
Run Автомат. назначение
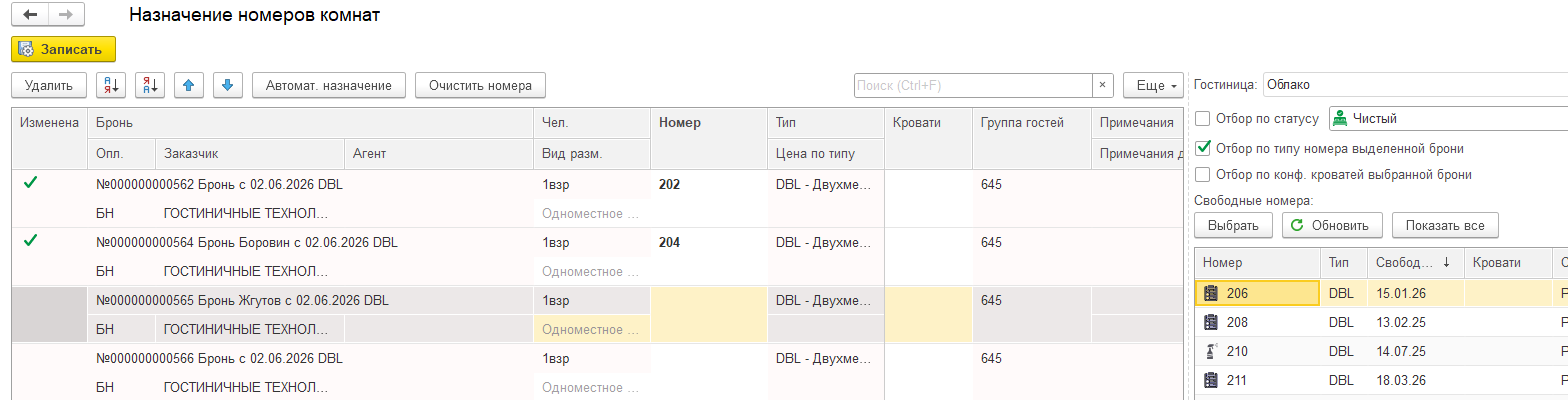[x=329, y=85]
